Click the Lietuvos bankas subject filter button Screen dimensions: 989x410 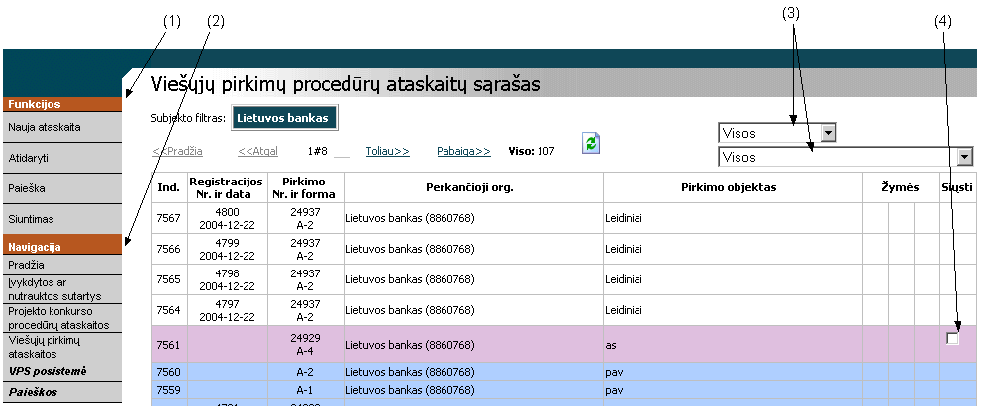pos(285,118)
